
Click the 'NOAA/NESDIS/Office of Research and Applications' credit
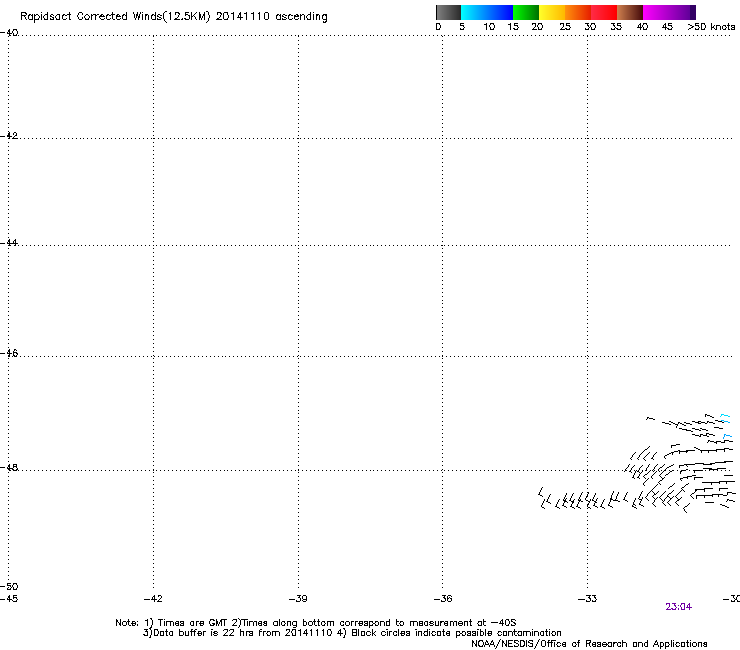[x=589, y=644]
